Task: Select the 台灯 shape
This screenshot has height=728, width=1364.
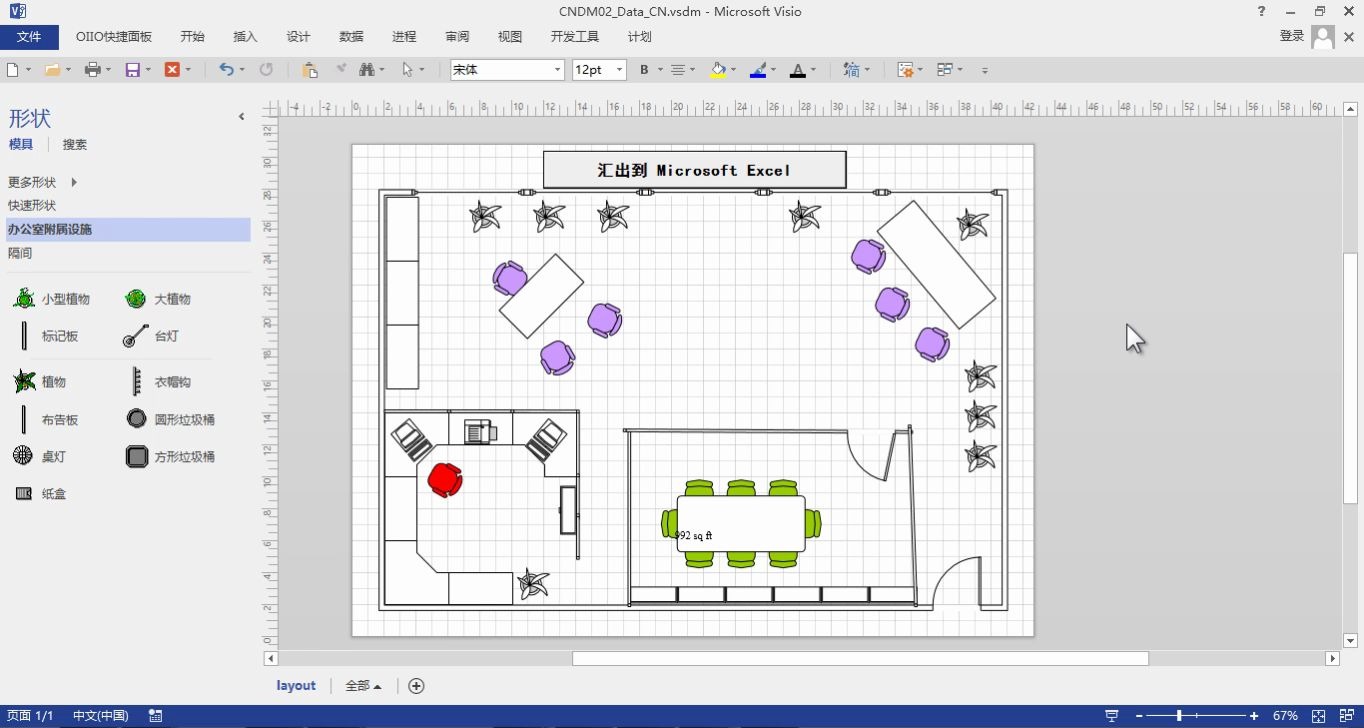Action: point(152,336)
